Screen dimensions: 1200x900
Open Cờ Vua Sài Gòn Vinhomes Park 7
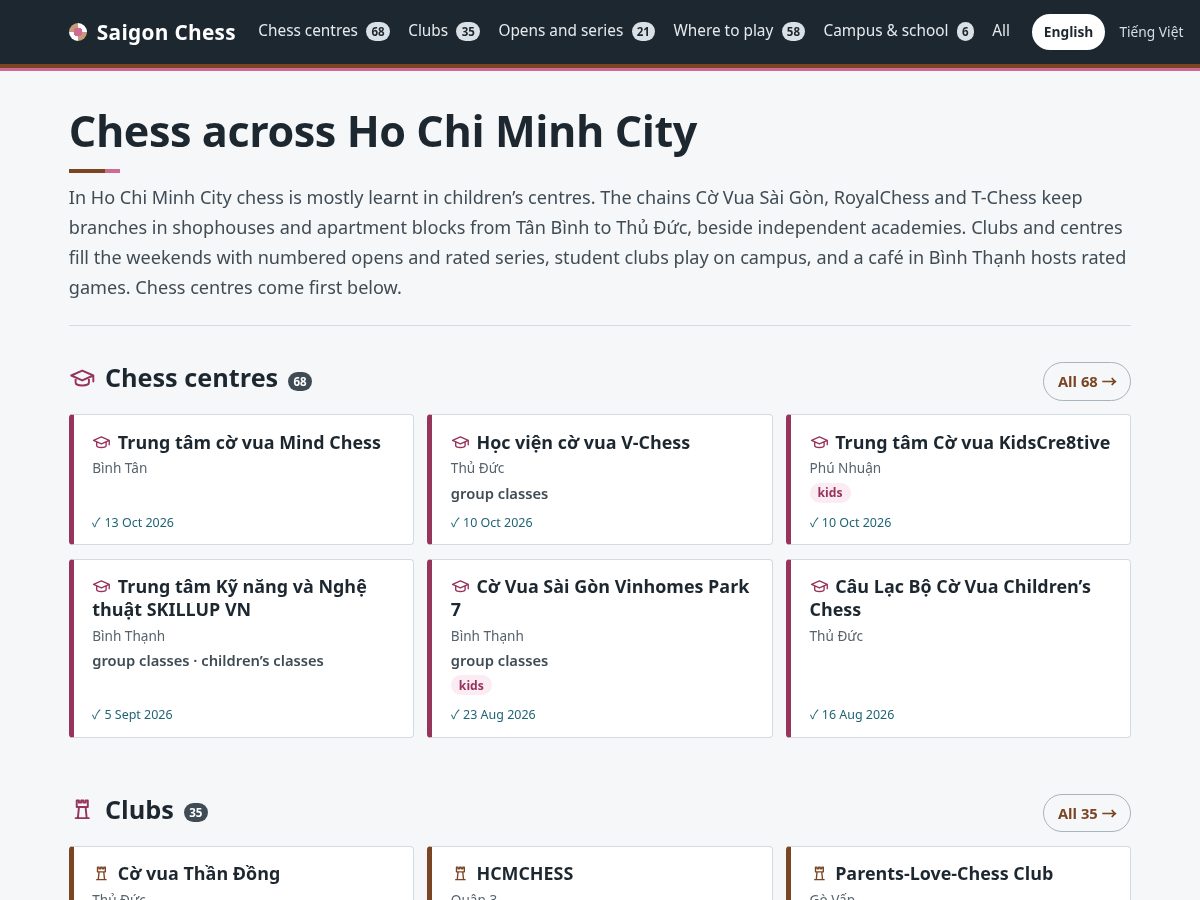click(600, 648)
